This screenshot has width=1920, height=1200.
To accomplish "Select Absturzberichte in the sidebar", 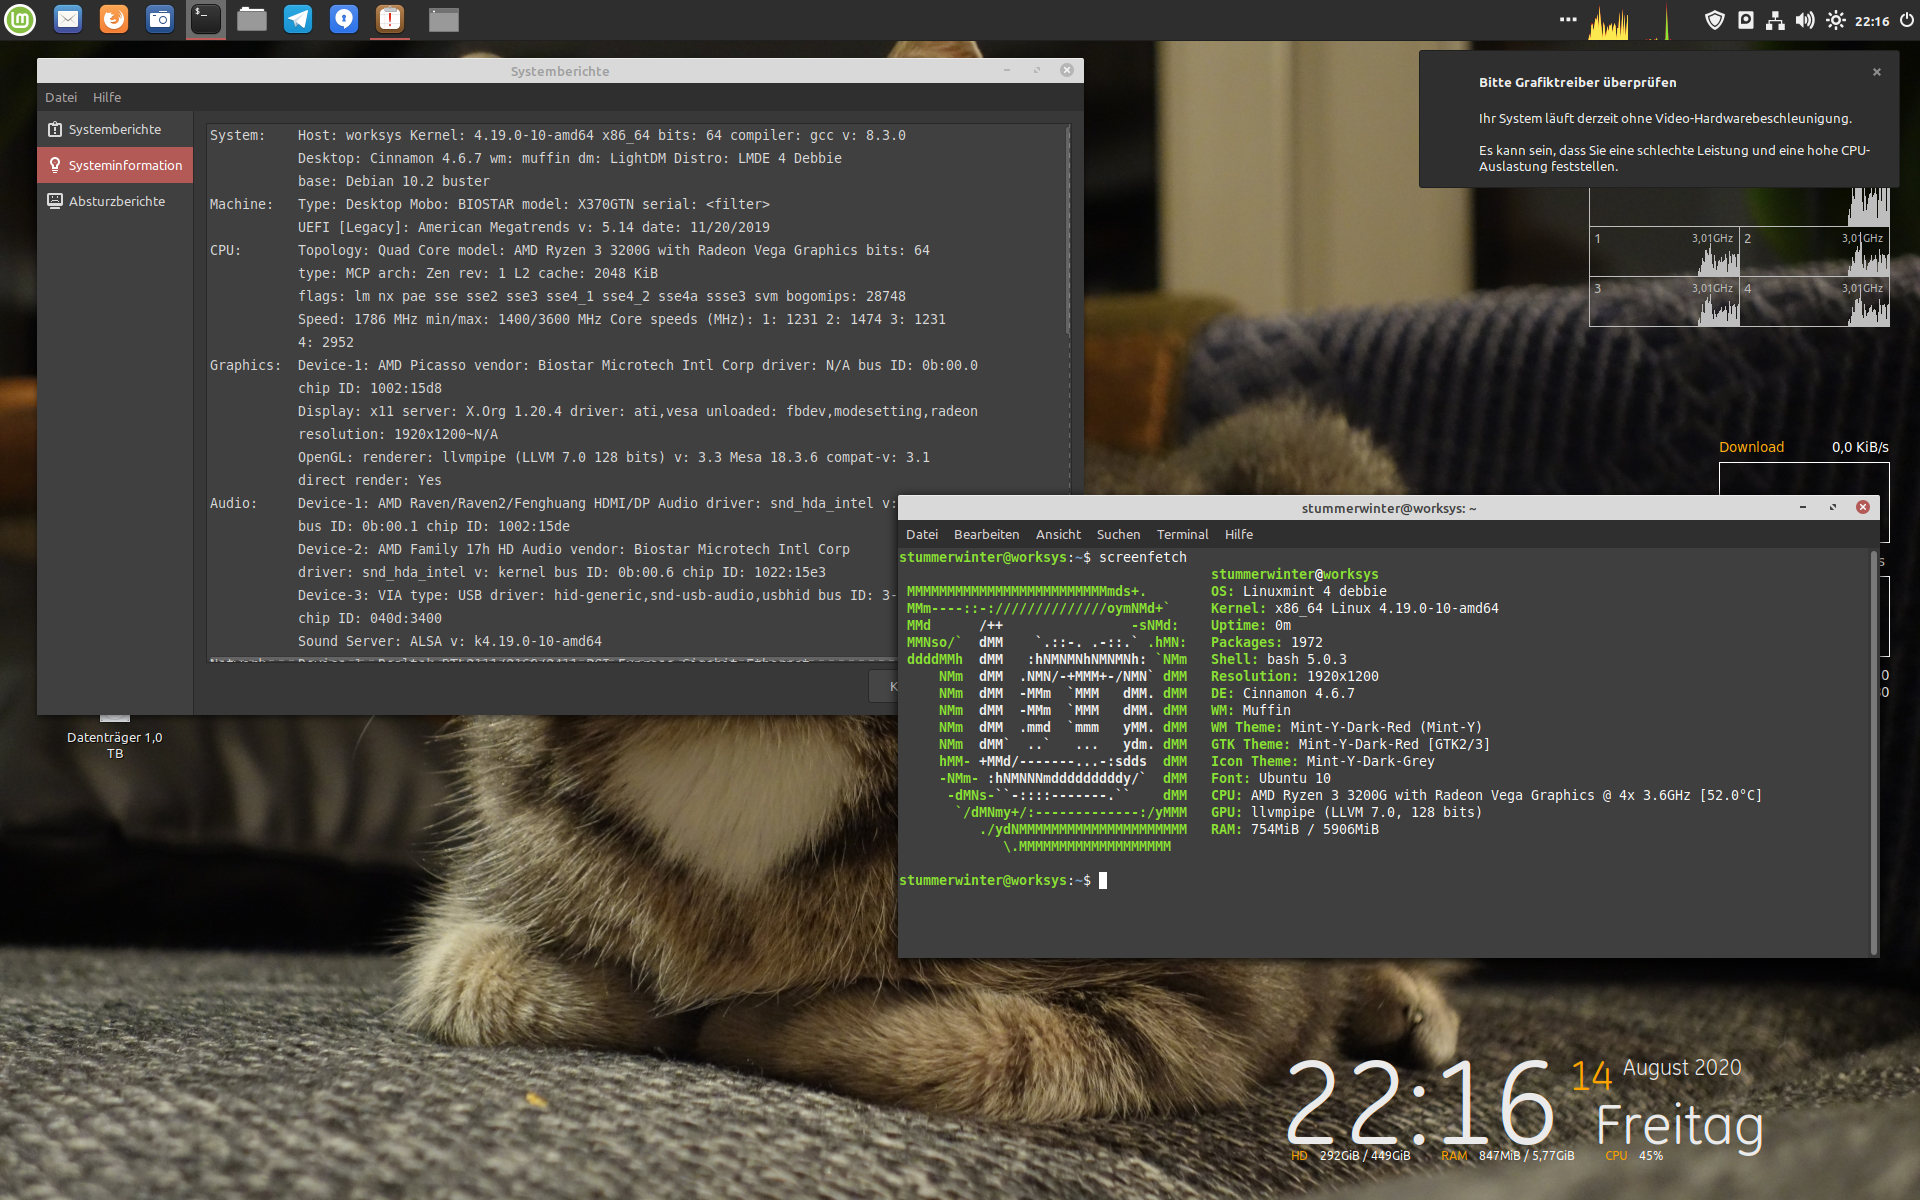I will pos(116,201).
